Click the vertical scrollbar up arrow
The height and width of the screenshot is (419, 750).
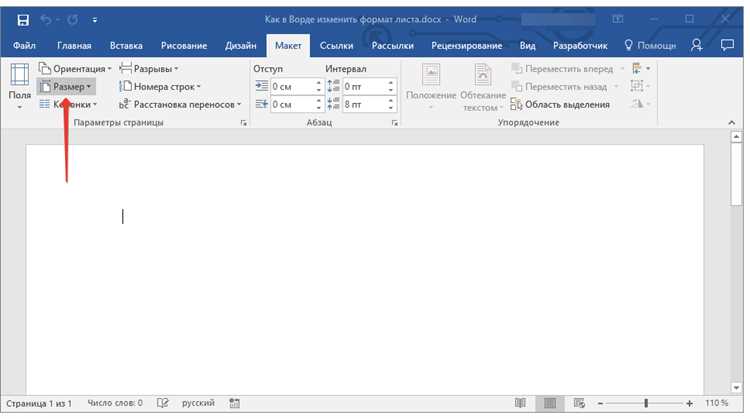tap(736, 137)
